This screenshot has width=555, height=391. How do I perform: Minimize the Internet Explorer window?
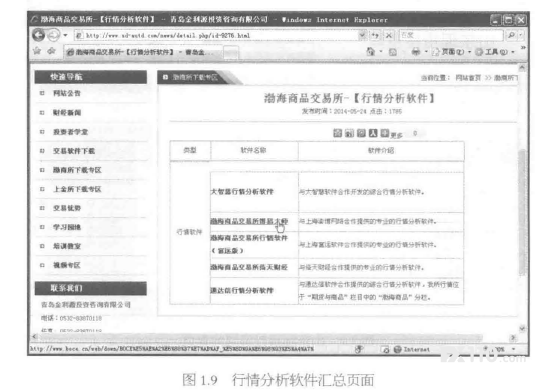(x=496, y=20)
